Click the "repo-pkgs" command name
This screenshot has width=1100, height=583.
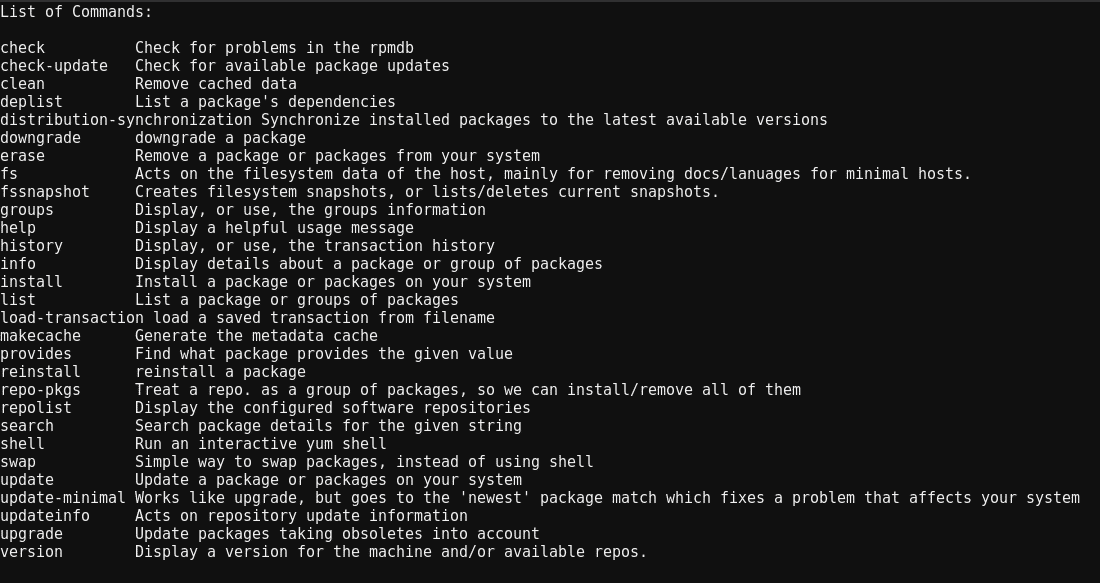[40, 390]
